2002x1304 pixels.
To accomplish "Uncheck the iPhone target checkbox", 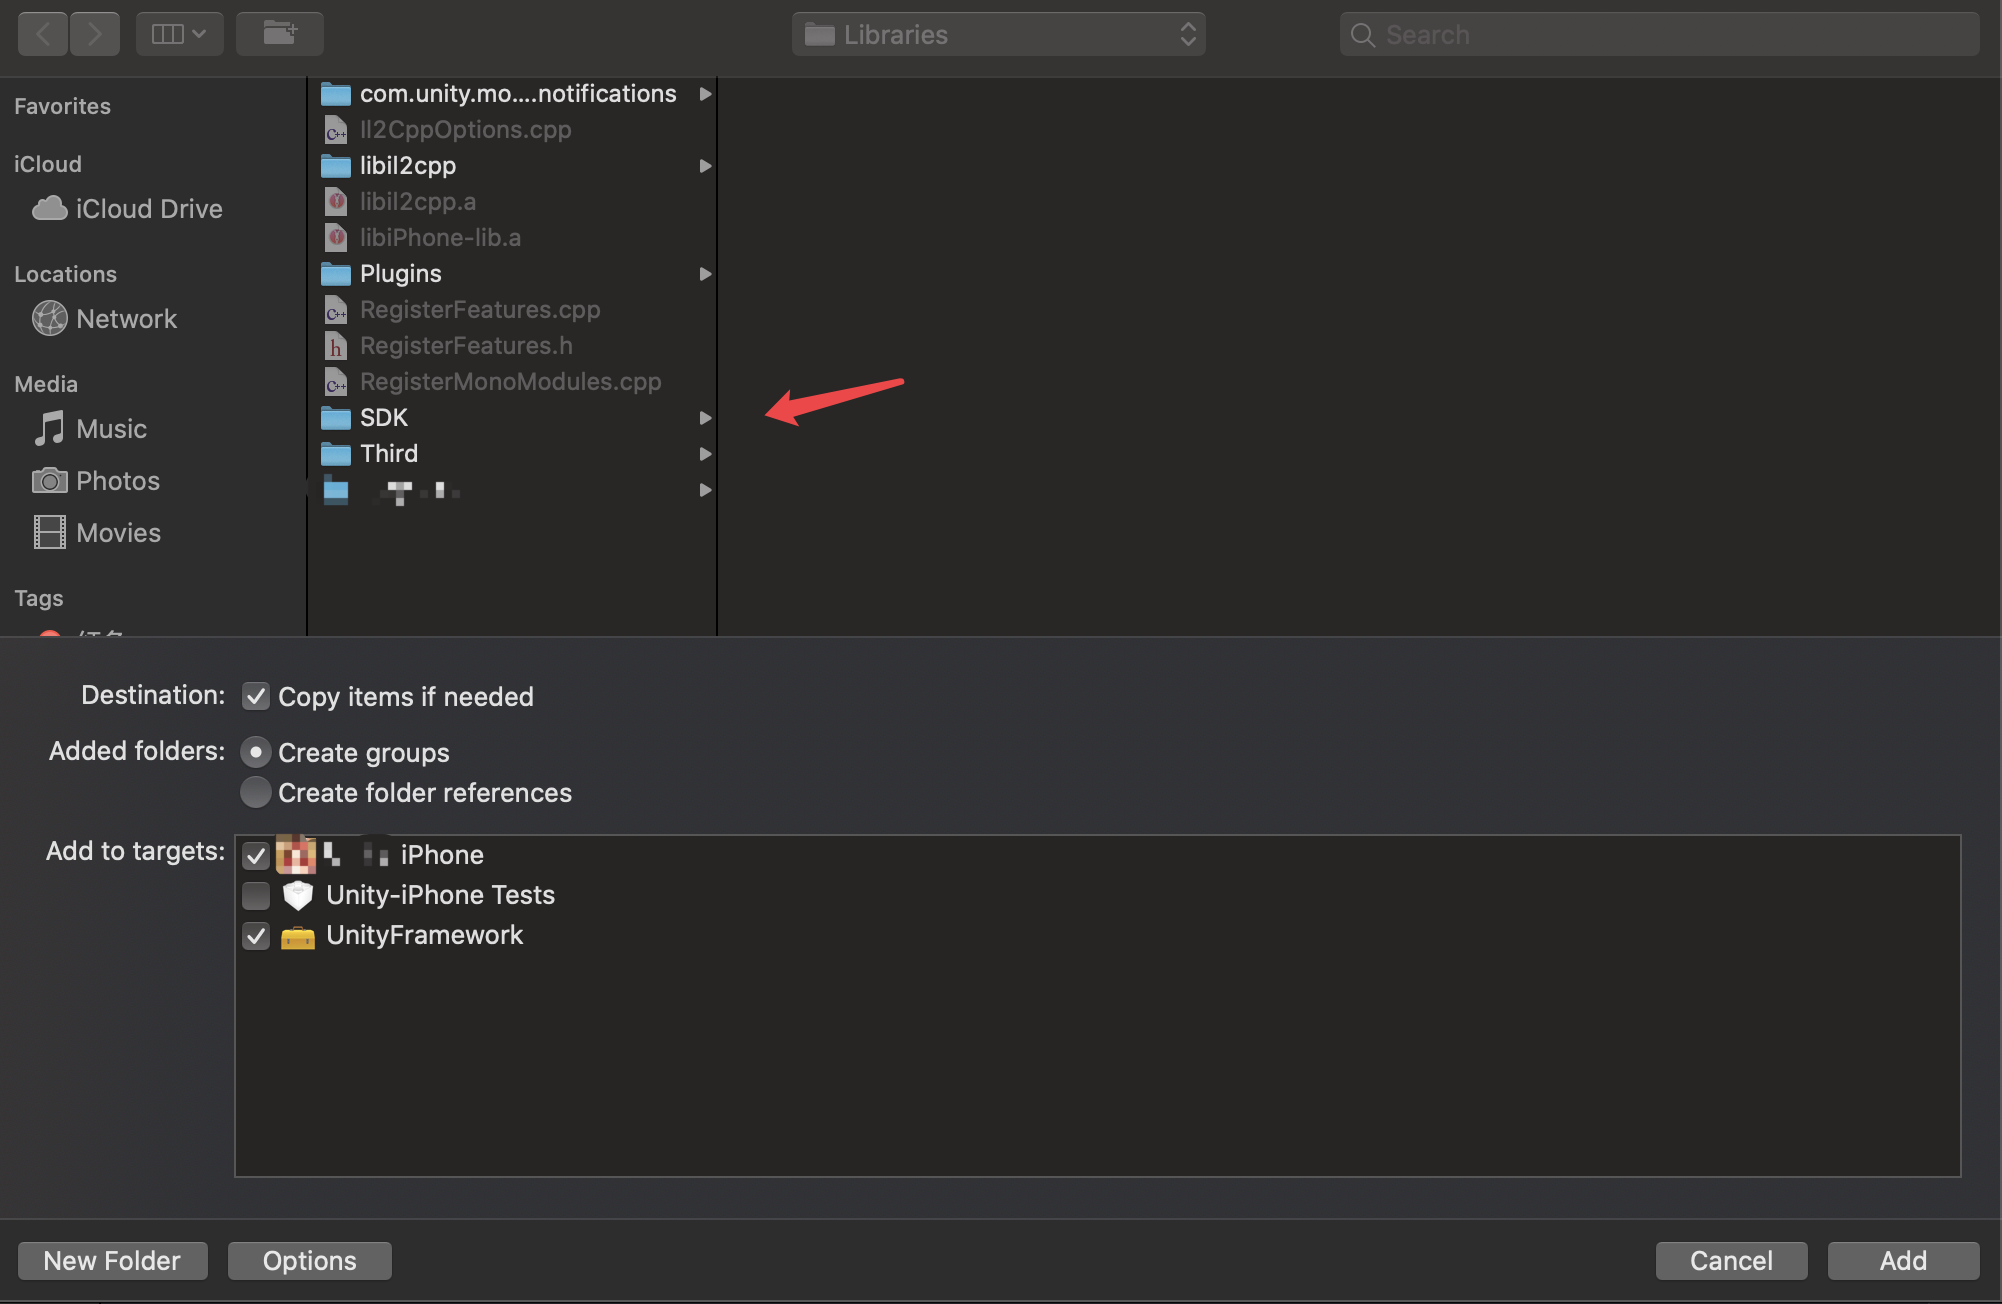I will coord(256,856).
